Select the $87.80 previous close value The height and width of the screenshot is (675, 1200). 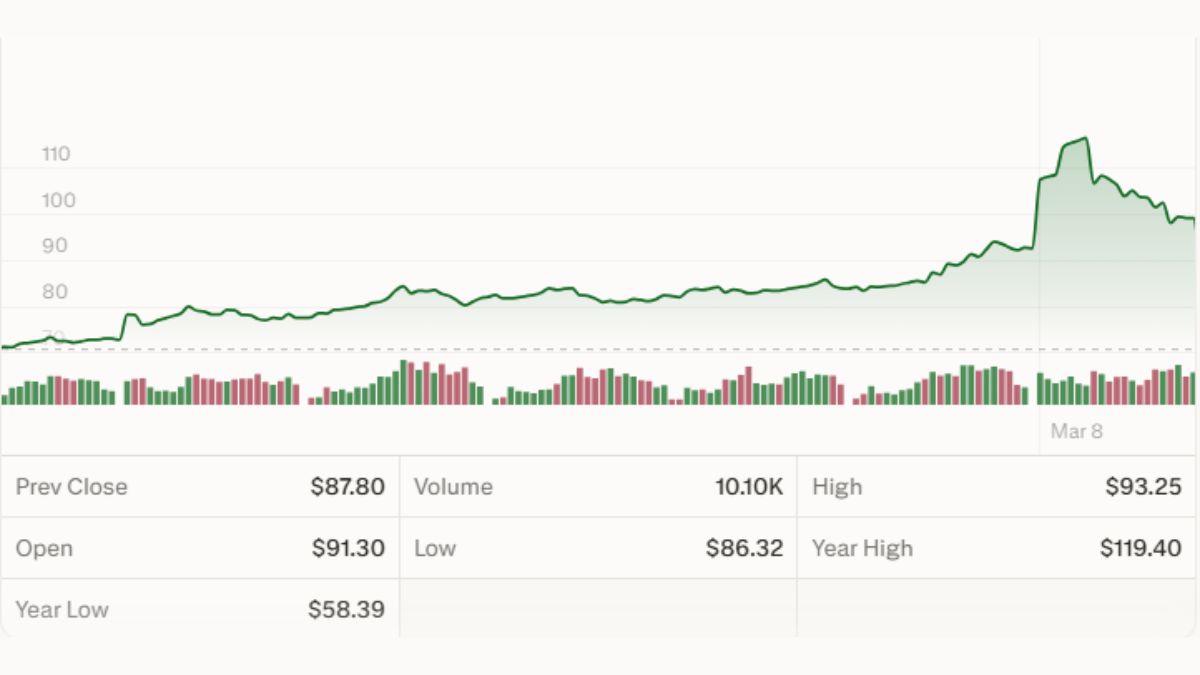click(x=347, y=487)
